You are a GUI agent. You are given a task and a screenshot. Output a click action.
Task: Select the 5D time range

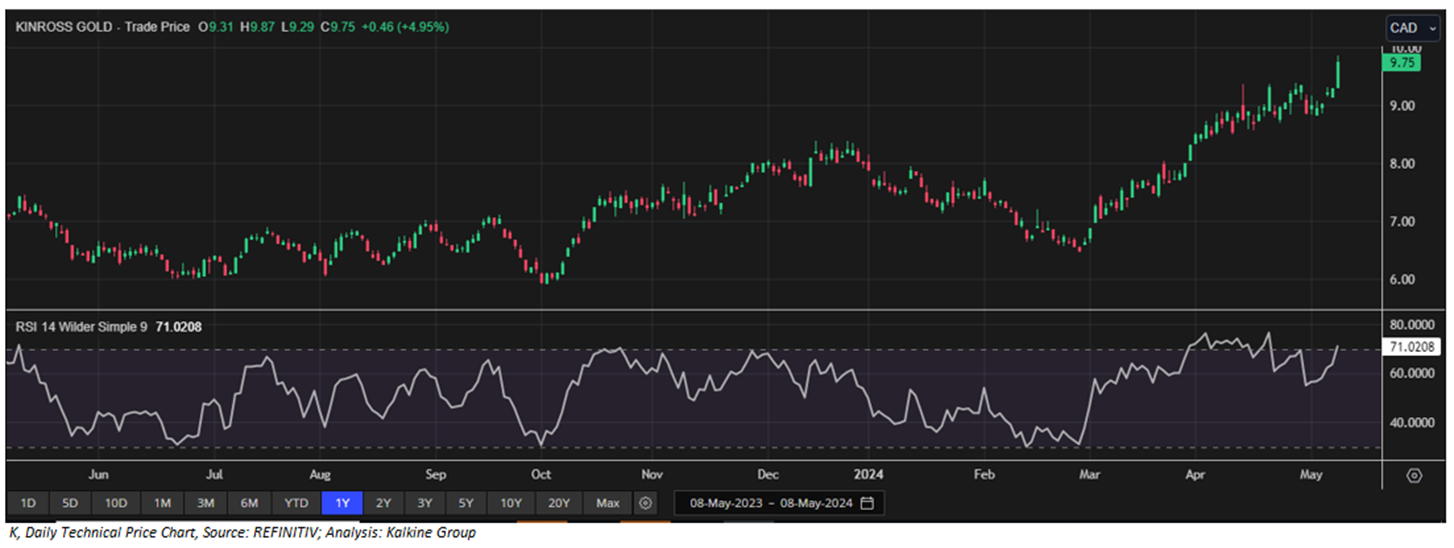click(70, 503)
